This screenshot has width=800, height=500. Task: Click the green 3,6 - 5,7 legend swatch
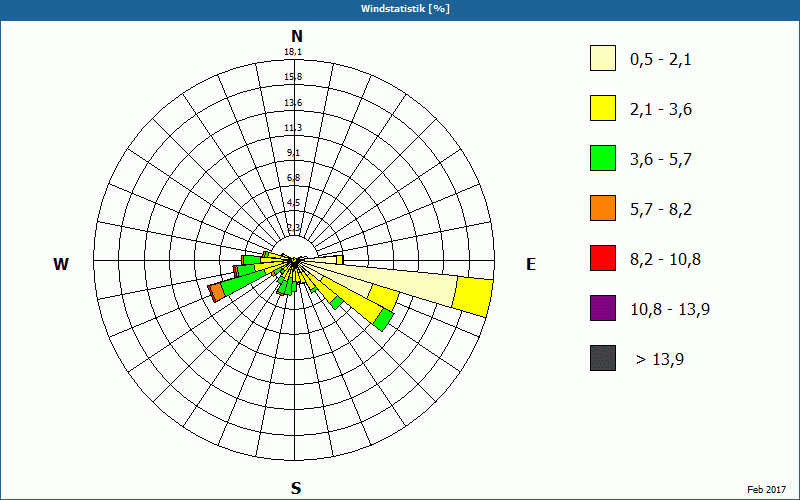pos(603,158)
